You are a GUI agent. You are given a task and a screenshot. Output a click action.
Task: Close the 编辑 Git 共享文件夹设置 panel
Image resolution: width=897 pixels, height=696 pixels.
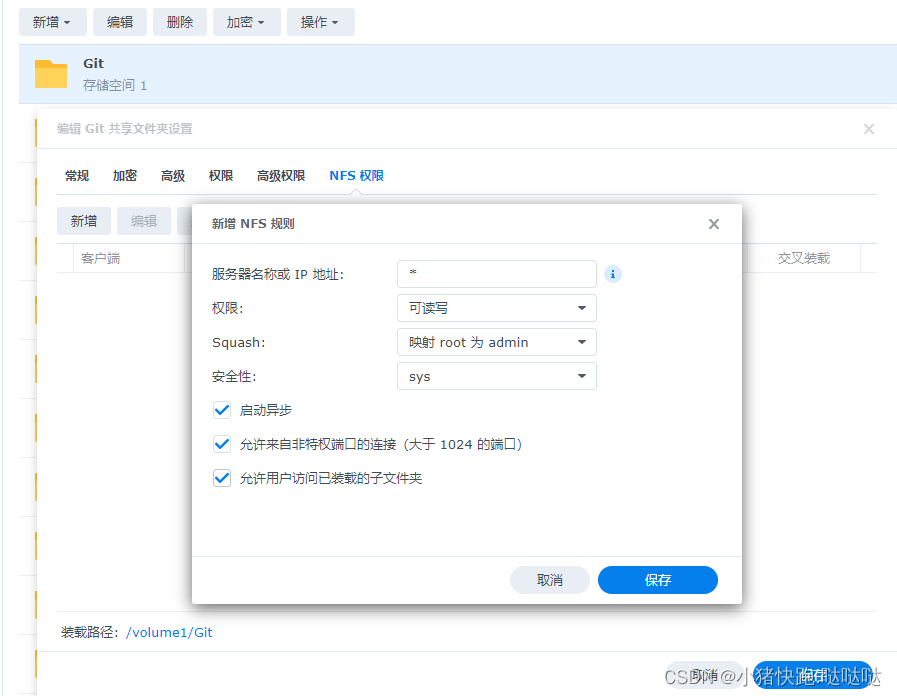tap(869, 128)
